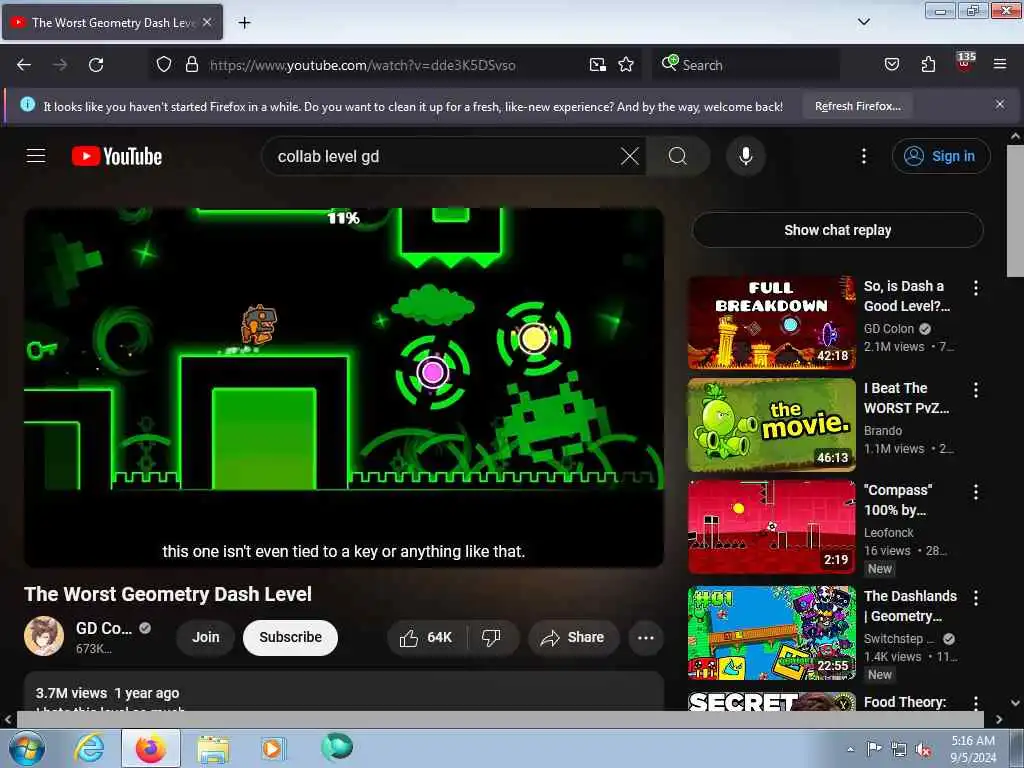Show hidden system tray icons arrow
This screenshot has height=768, width=1024.
(x=850, y=749)
